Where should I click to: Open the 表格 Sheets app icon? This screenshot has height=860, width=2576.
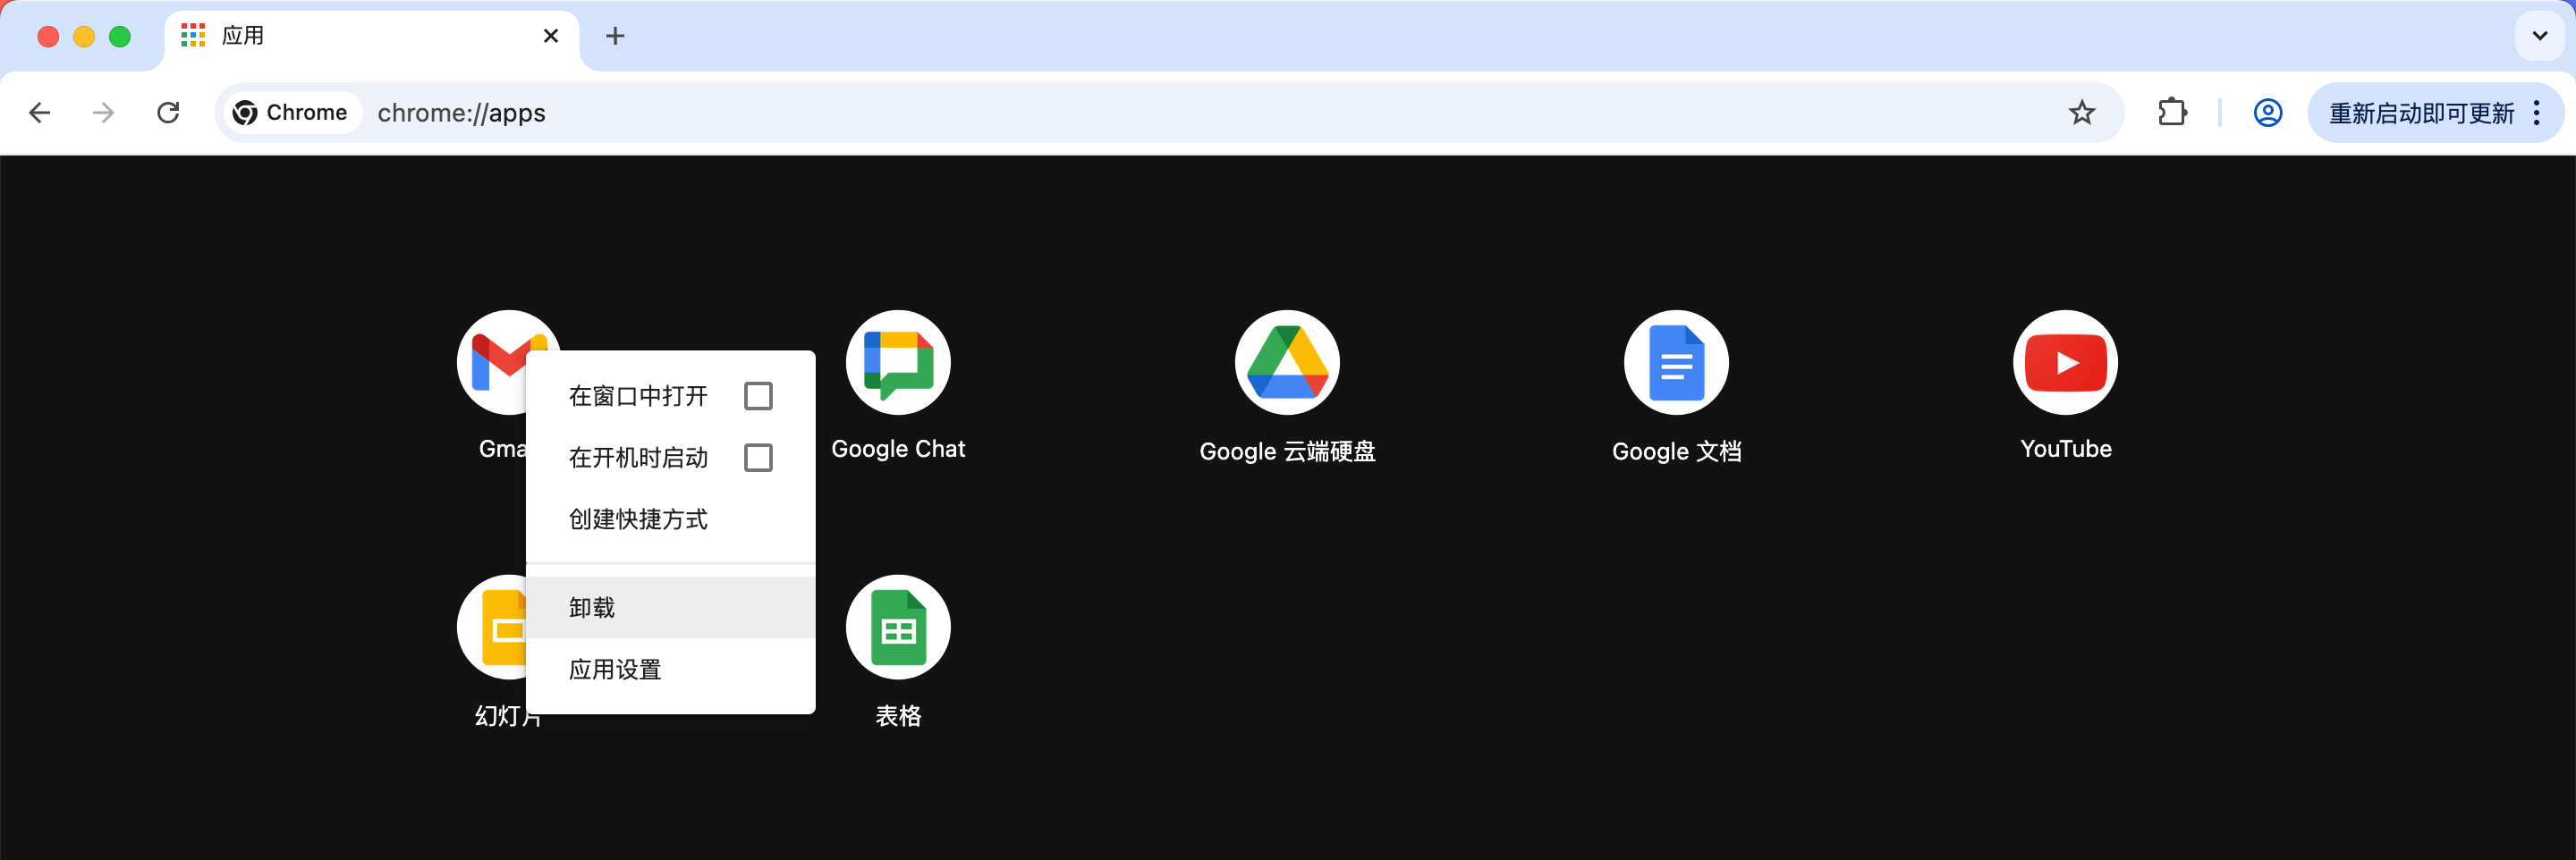(898, 627)
